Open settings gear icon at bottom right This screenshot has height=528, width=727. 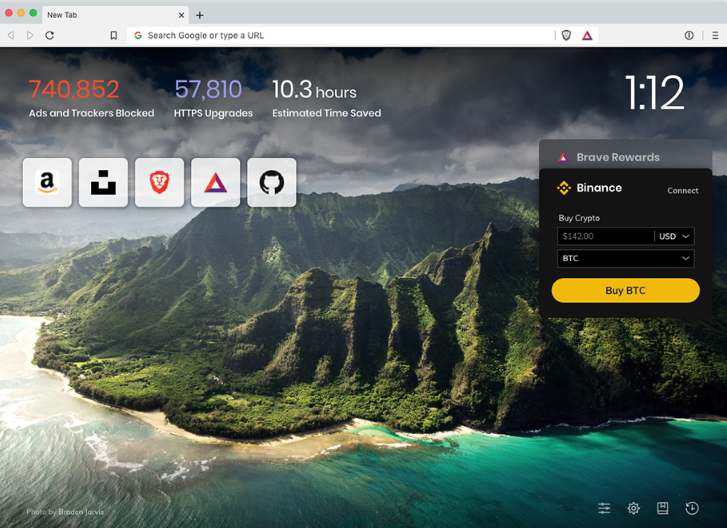click(633, 508)
